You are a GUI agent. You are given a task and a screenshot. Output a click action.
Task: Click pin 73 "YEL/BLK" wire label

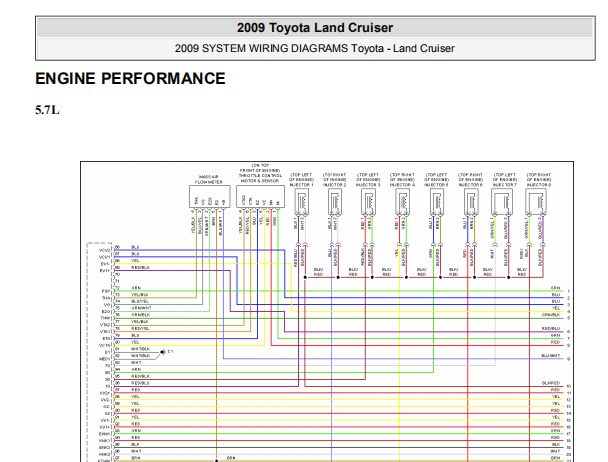point(140,295)
